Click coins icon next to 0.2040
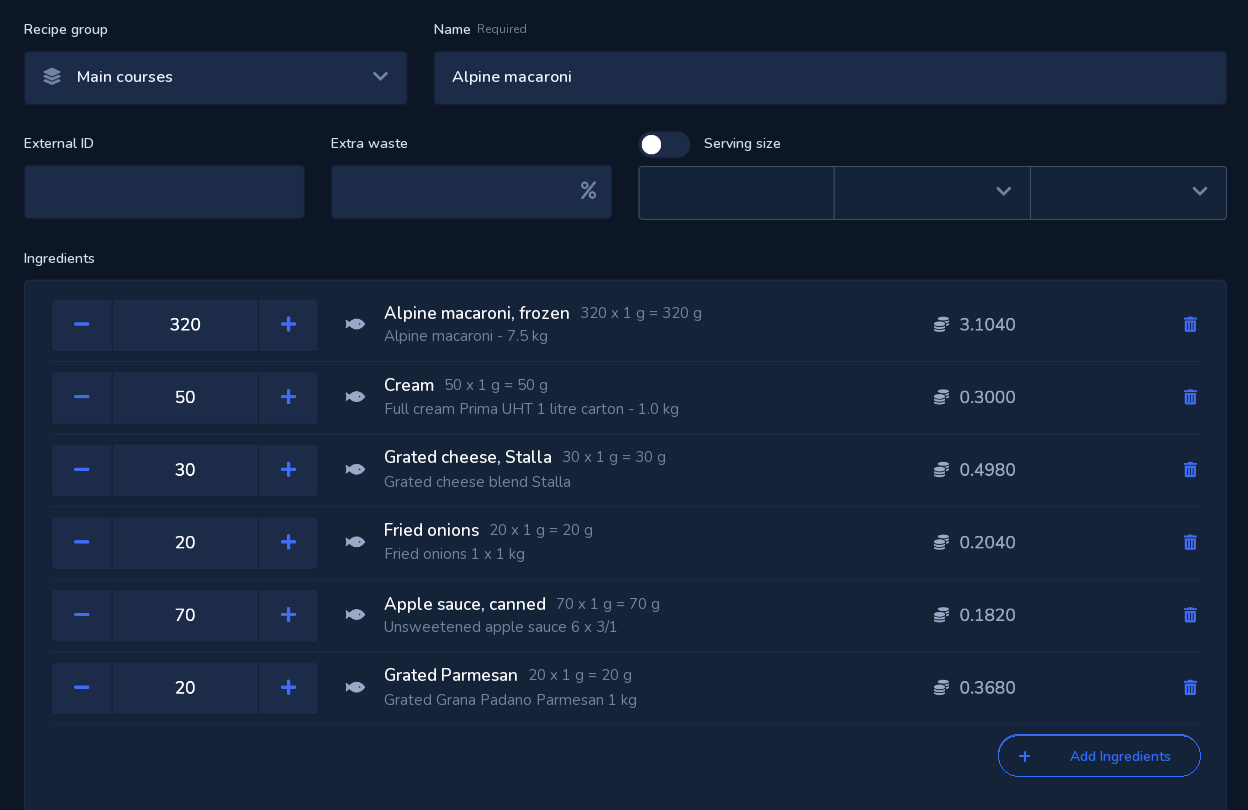This screenshot has height=810, width=1248. (941, 542)
